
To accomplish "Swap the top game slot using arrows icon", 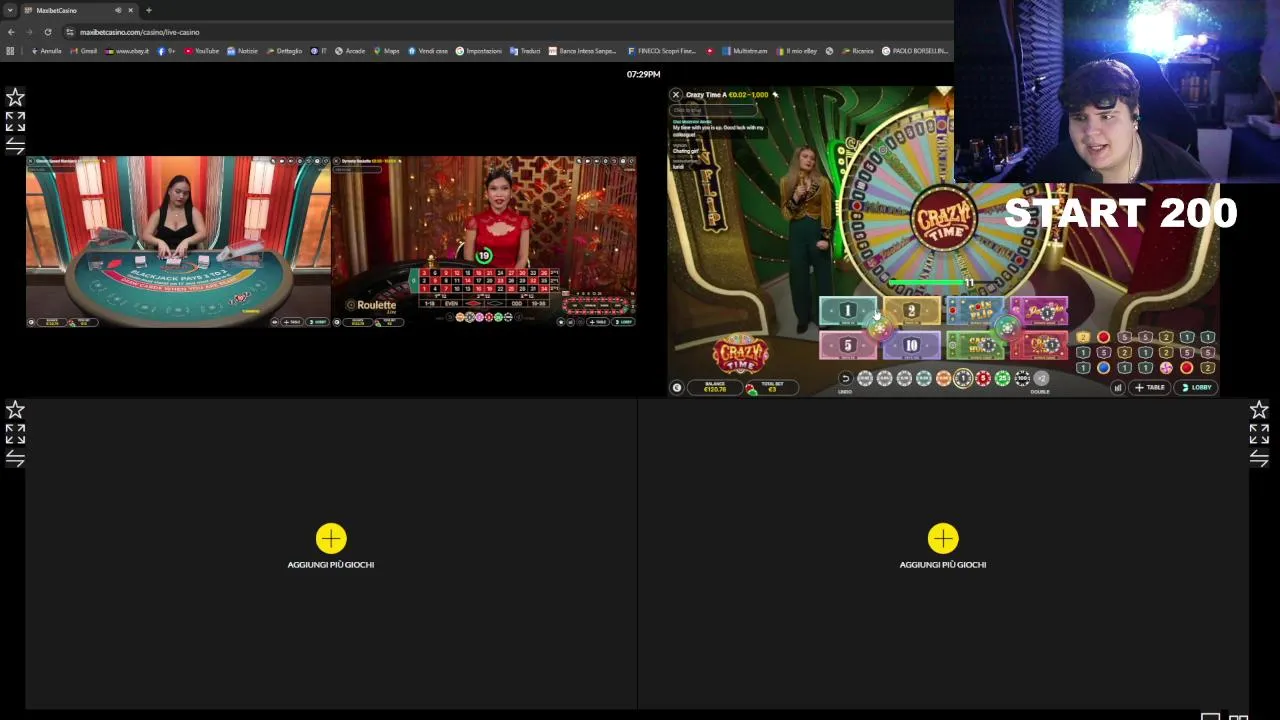I will point(15,146).
